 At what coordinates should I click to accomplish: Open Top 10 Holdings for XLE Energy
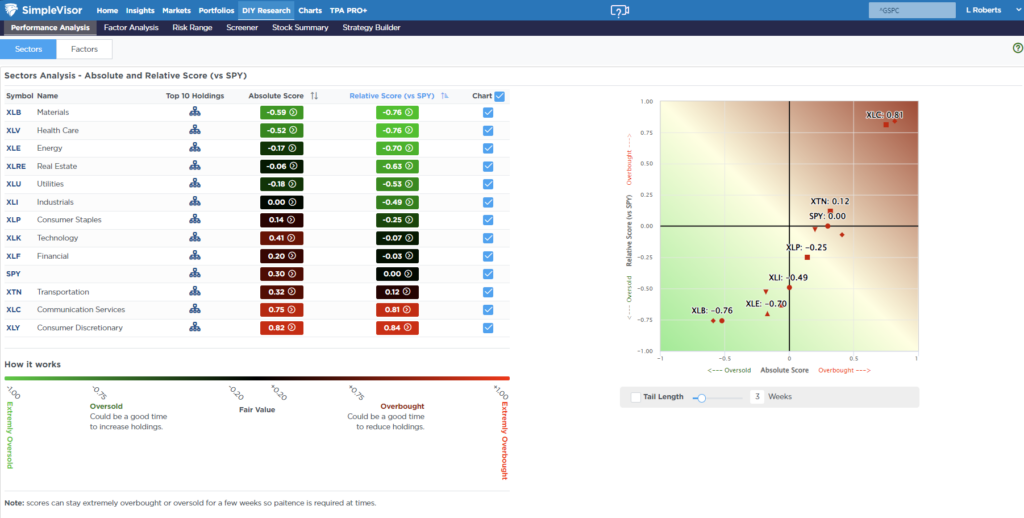[195, 148]
